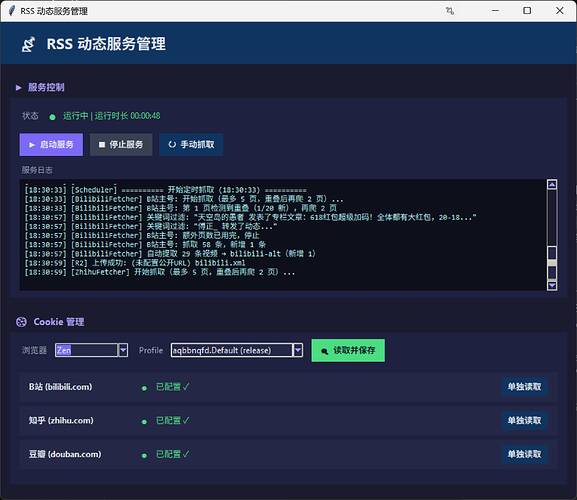Screen dimensions: 577x500
Task: Click 单独读取 for B站 bilibili.com
Action: tap(524, 387)
